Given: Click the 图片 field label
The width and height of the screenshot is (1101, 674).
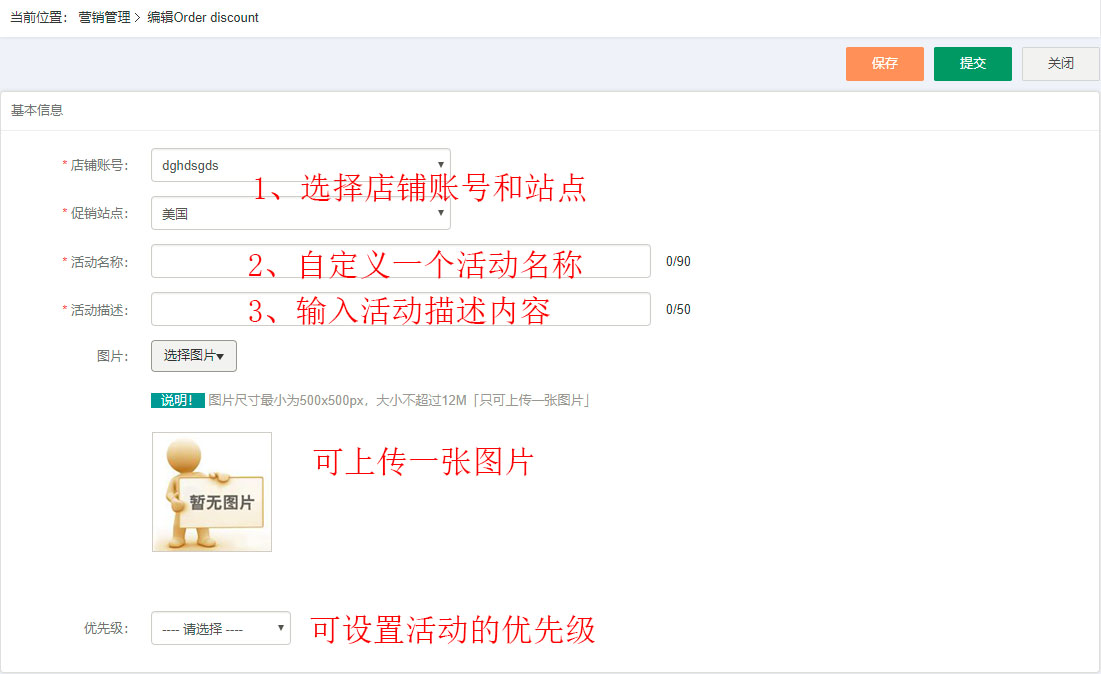Looking at the screenshot, I should (x=112, y=356).
